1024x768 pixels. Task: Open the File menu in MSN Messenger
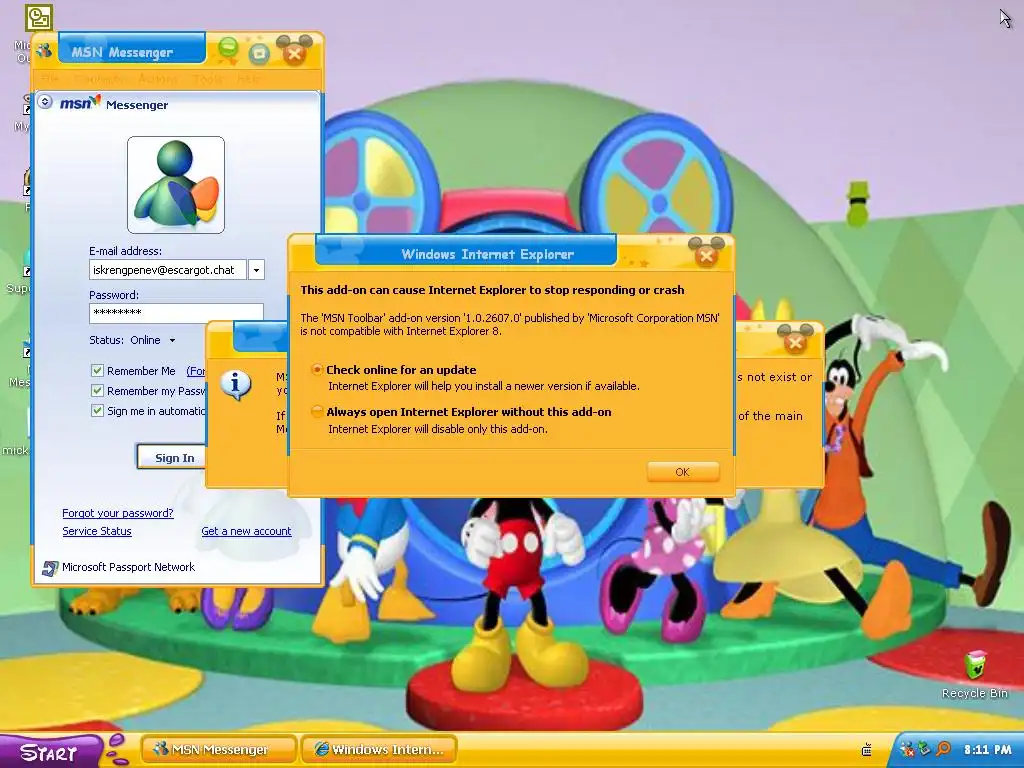(x=50, y=79)
